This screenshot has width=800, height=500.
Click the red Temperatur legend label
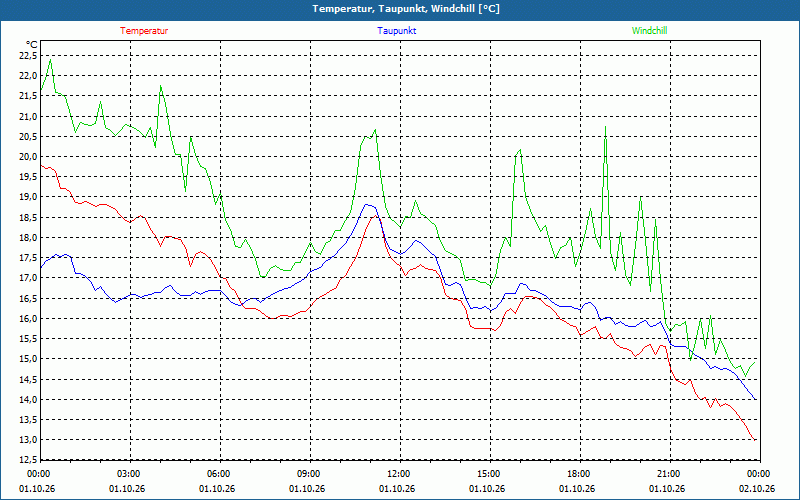144,31
